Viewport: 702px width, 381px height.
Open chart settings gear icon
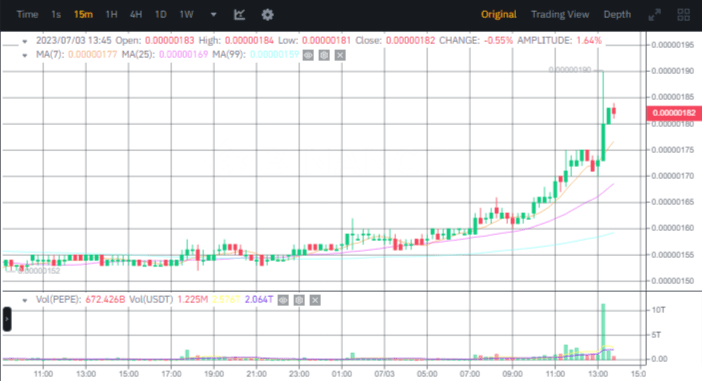267,15
